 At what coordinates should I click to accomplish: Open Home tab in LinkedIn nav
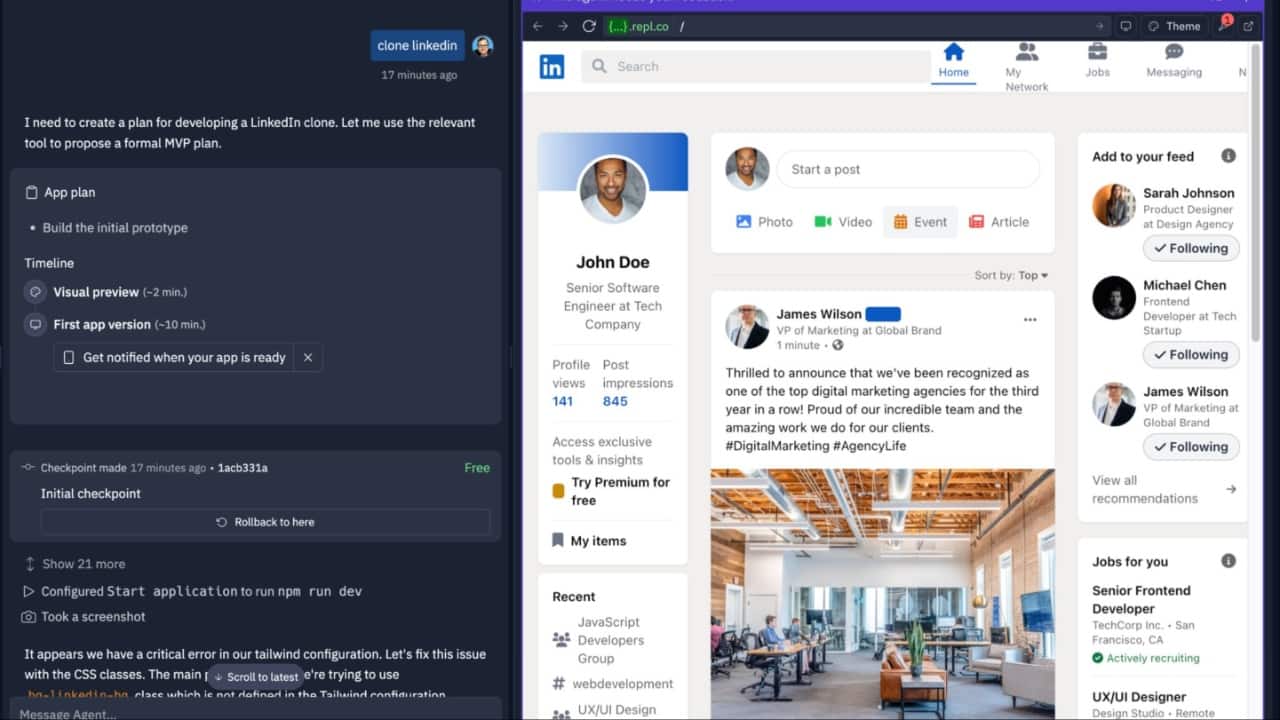[954, 61]
